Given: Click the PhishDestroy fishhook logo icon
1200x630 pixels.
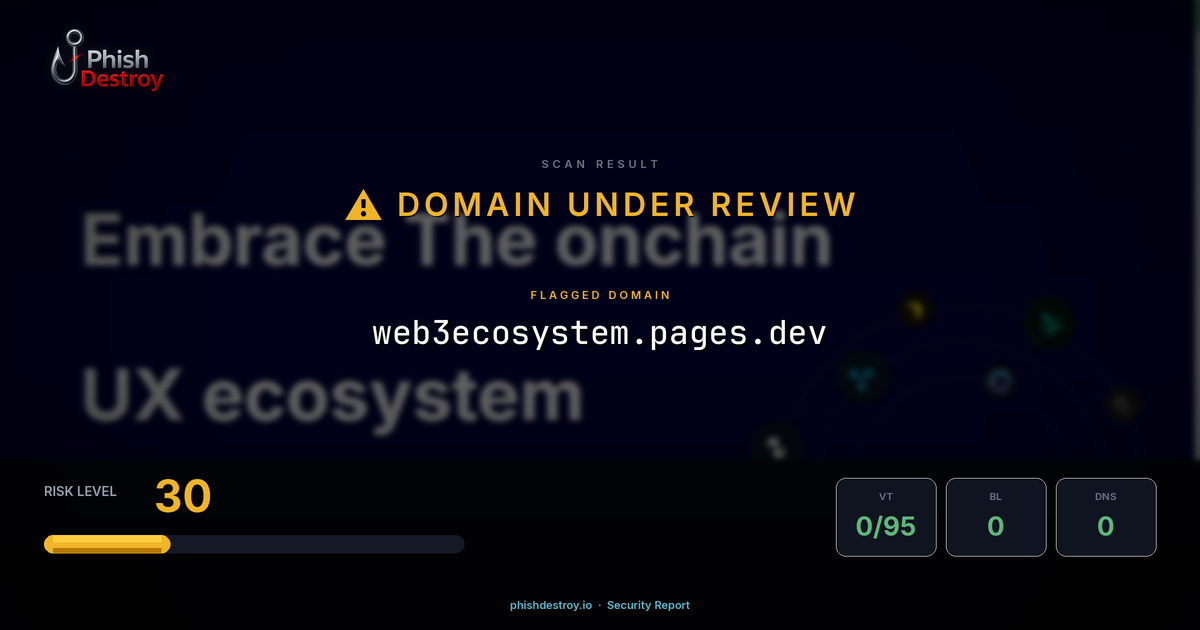Looking at the screenshot, I should tap(66, 58).
